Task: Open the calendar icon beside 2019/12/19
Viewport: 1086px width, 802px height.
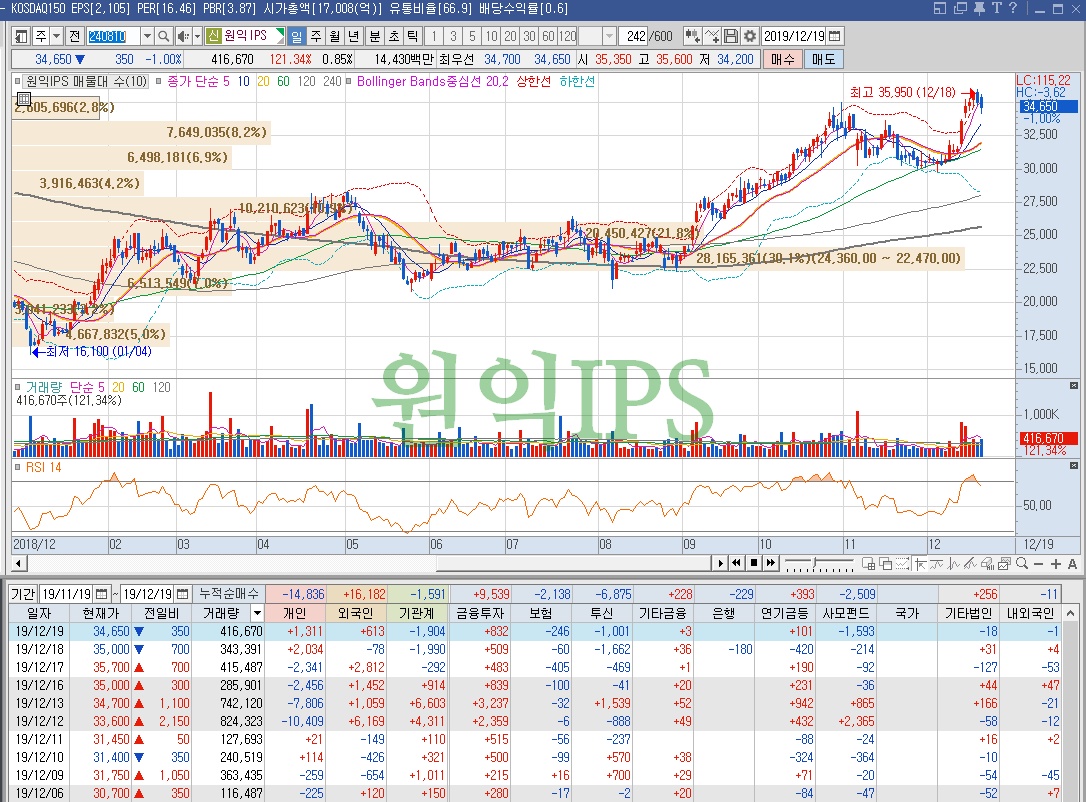Action: [835, 36]
